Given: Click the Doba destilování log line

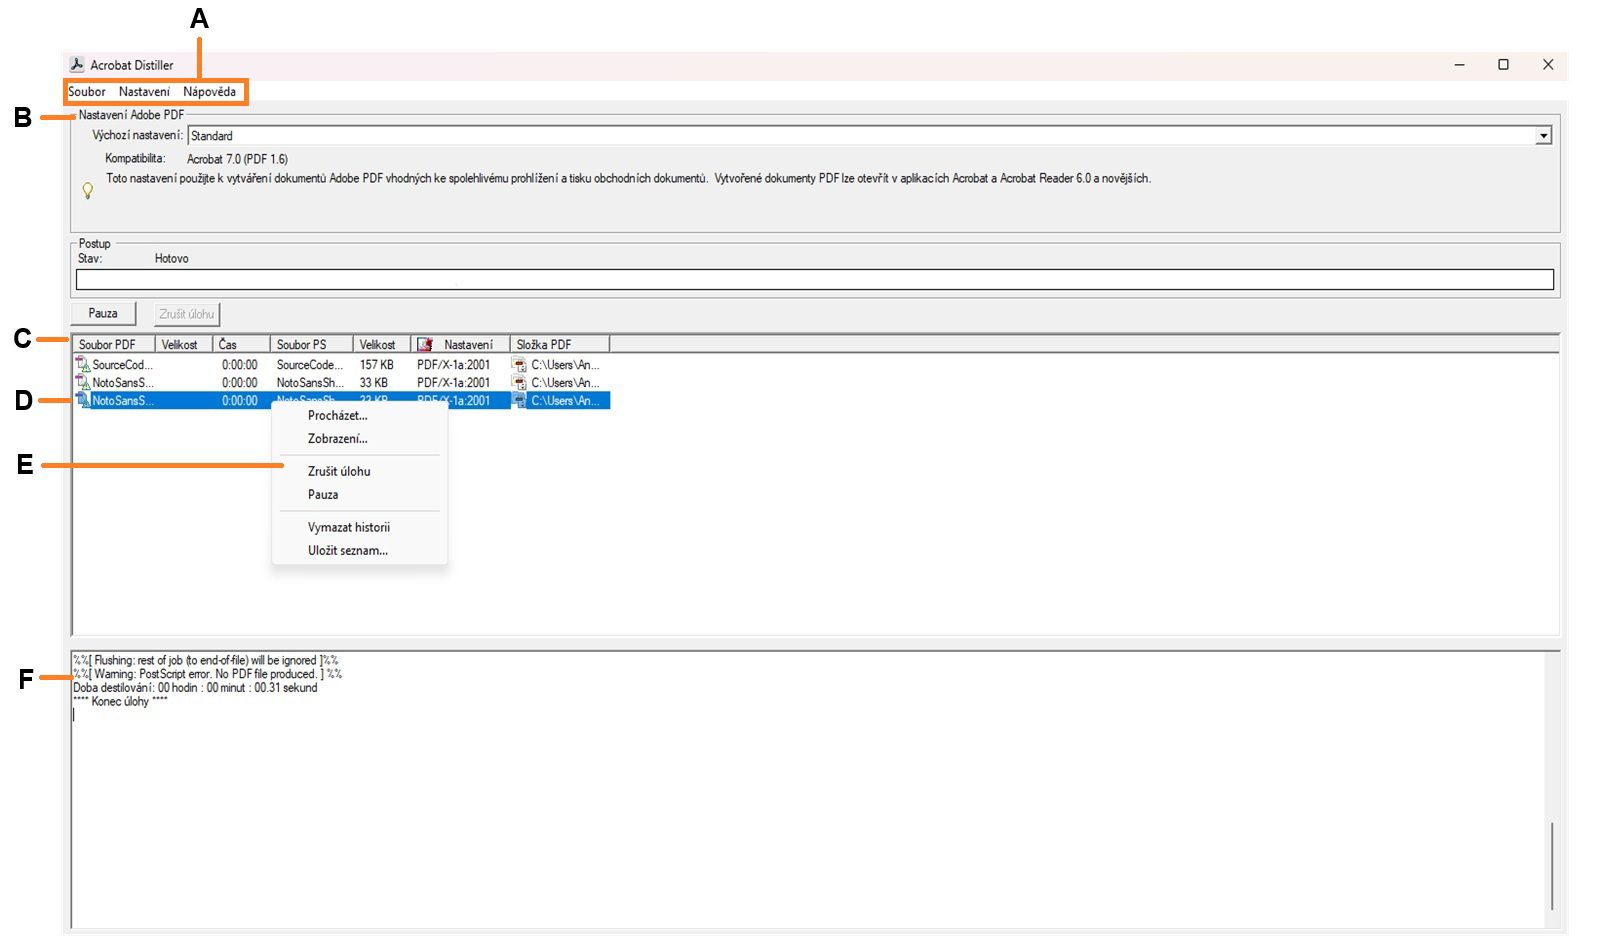Looking at the screenshot, I should click(x=195, y=688).
